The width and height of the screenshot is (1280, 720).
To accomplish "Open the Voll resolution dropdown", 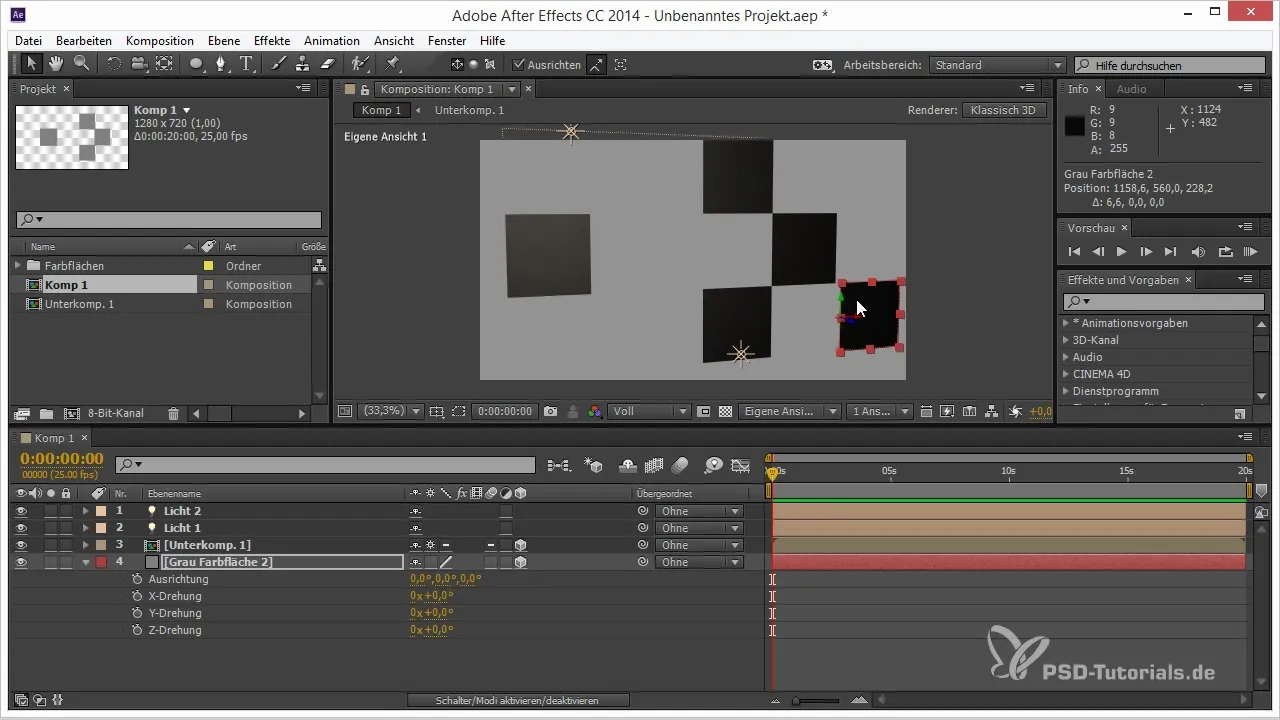I will coord(650,411).
